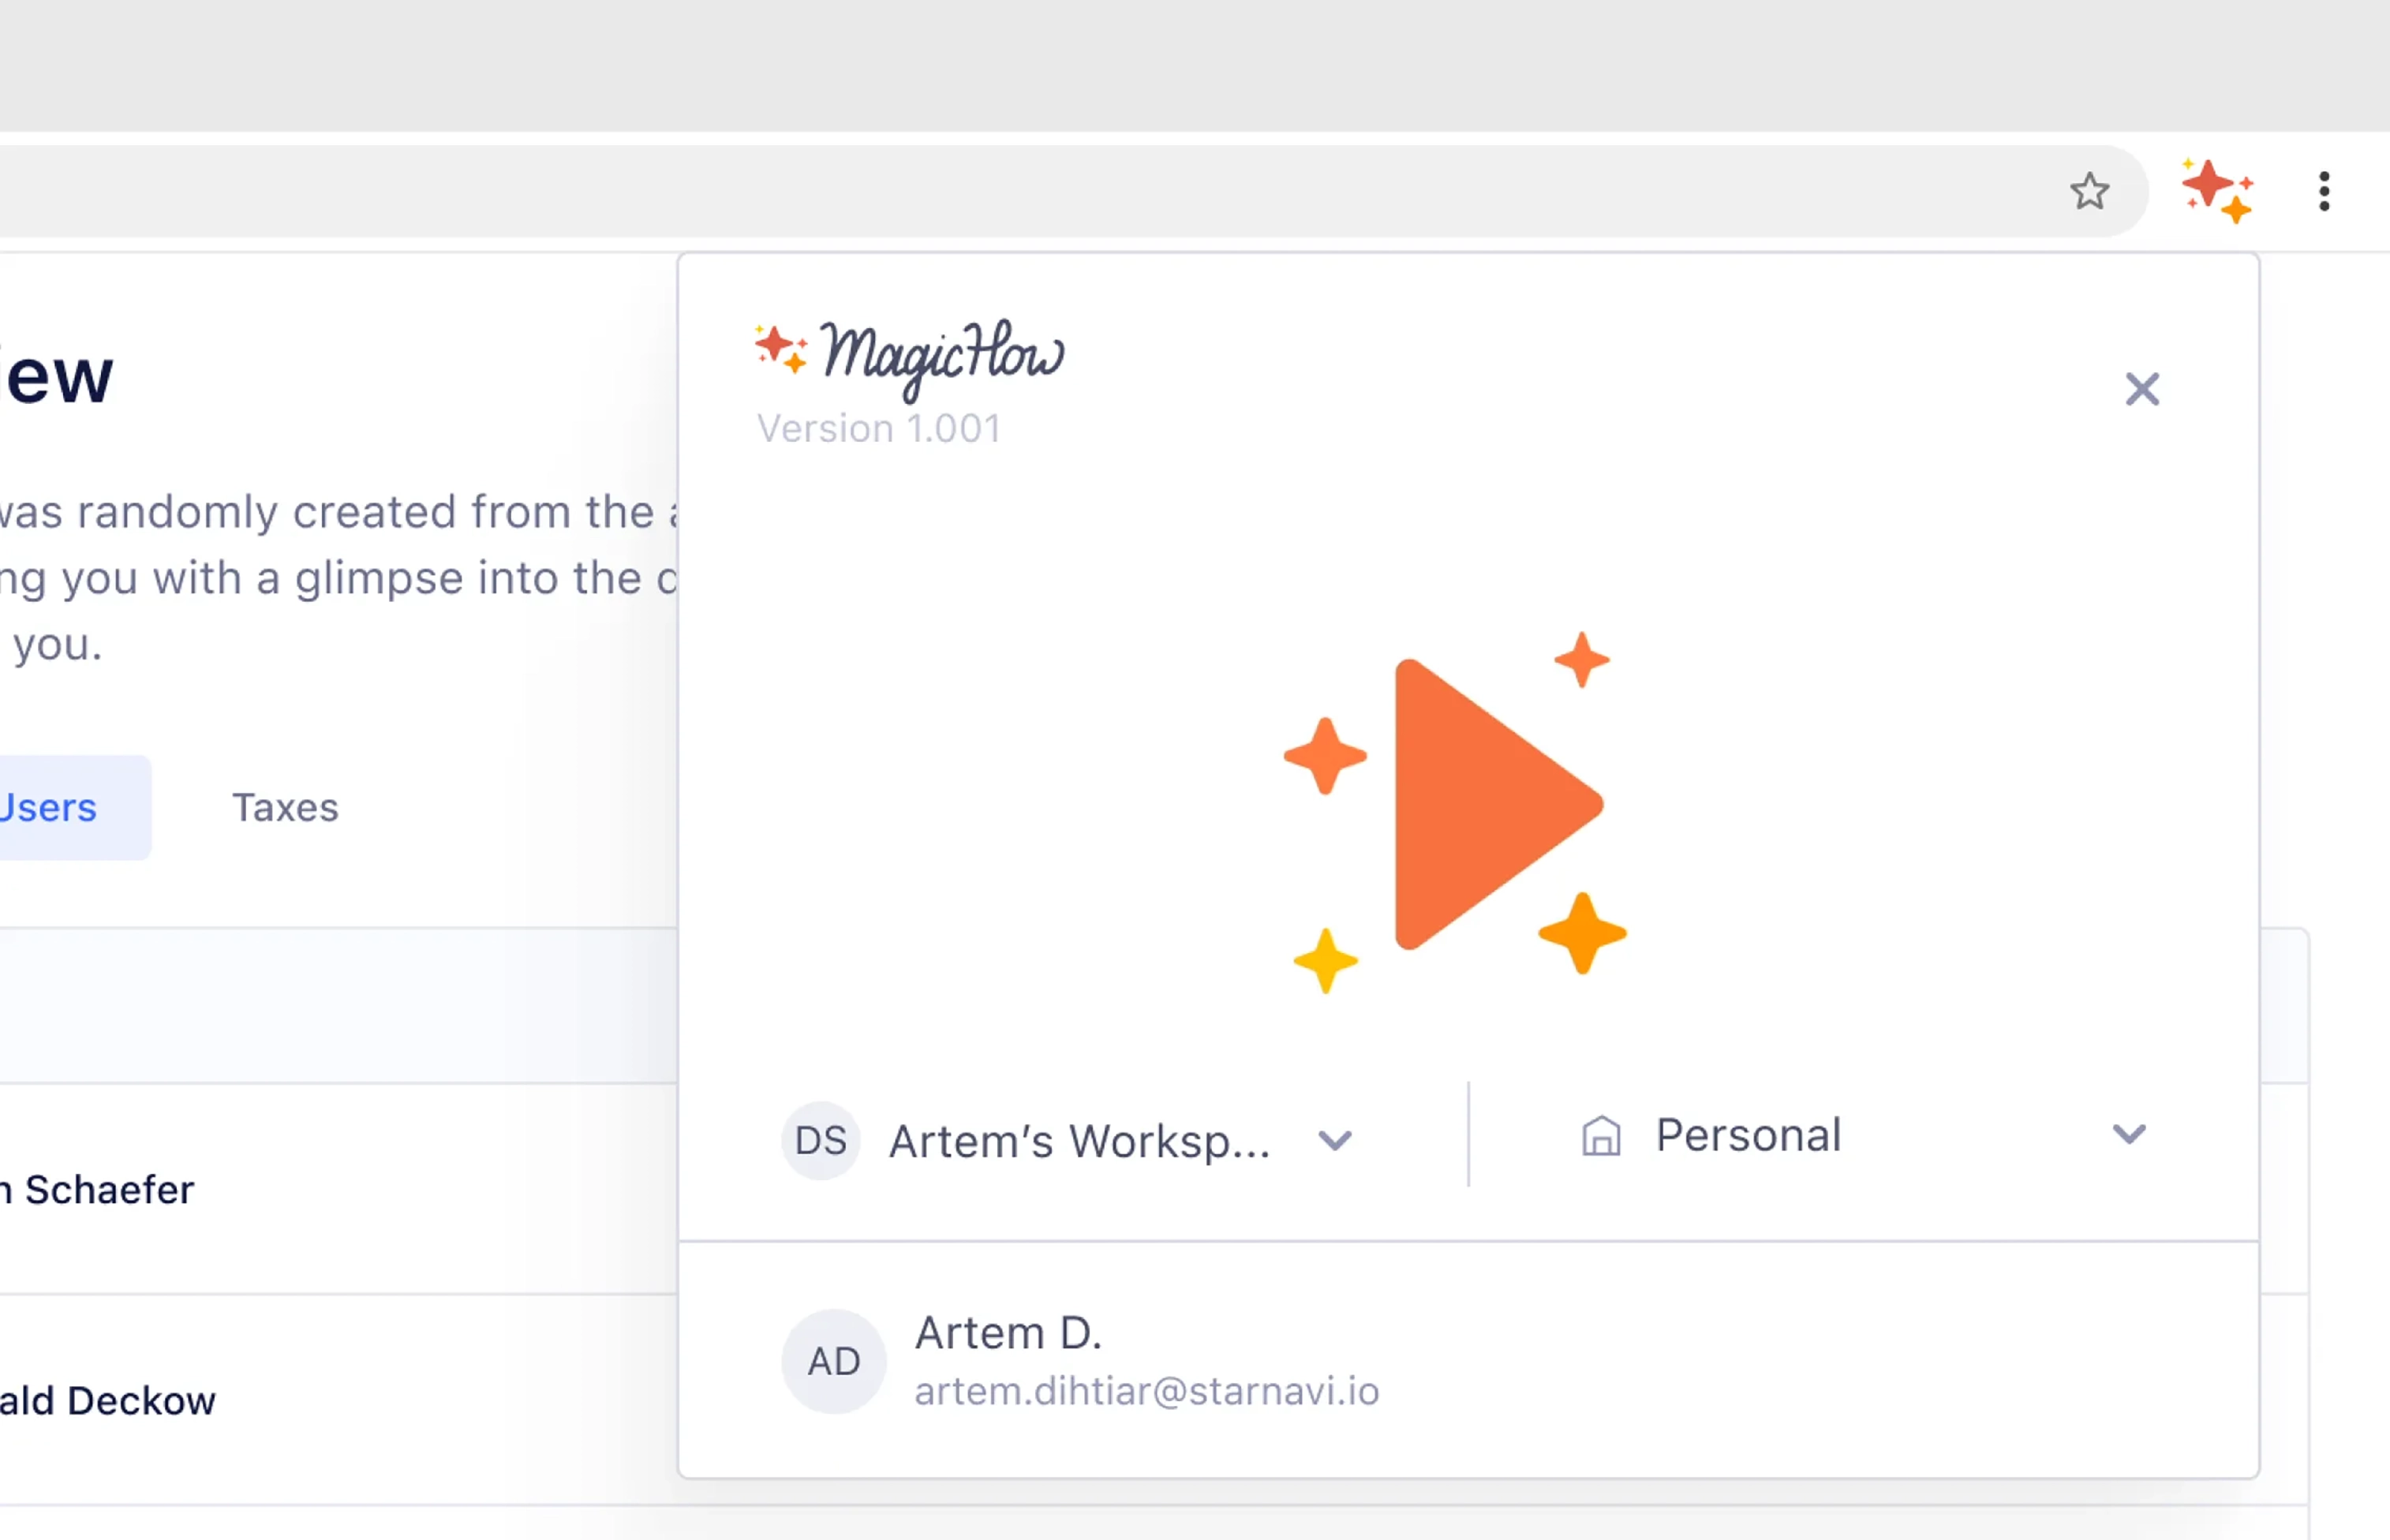Click the bookmark star in the address bar
The height and width of the screenshot is (1540, 2390).
(2090, 191)
